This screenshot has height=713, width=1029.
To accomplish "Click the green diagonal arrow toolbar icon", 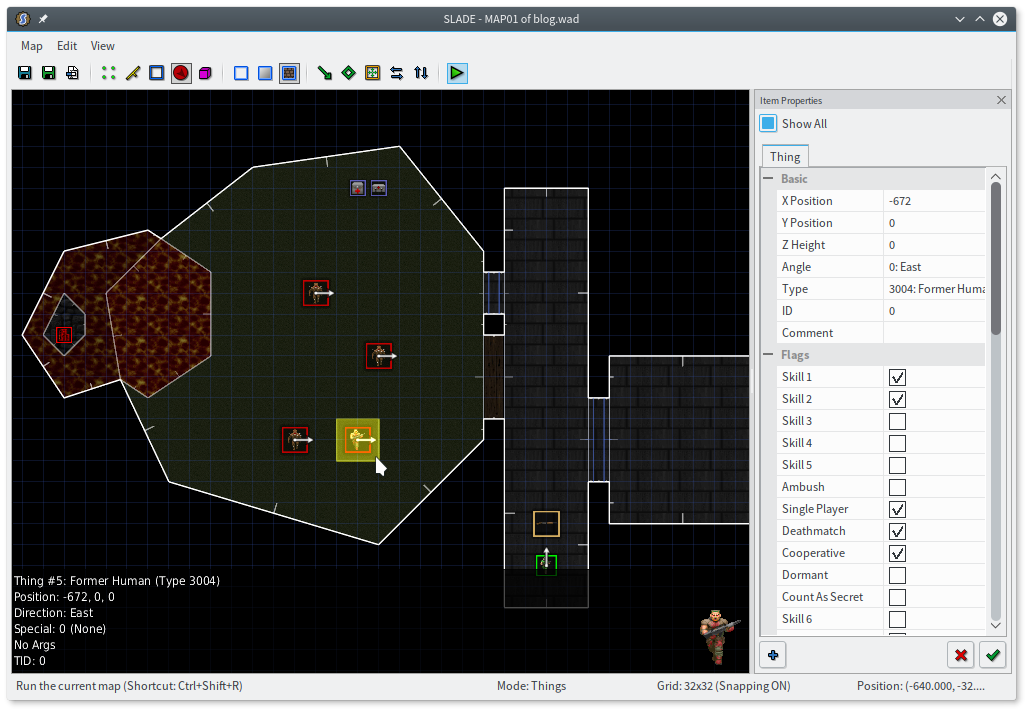I will (x=324, y=73).
